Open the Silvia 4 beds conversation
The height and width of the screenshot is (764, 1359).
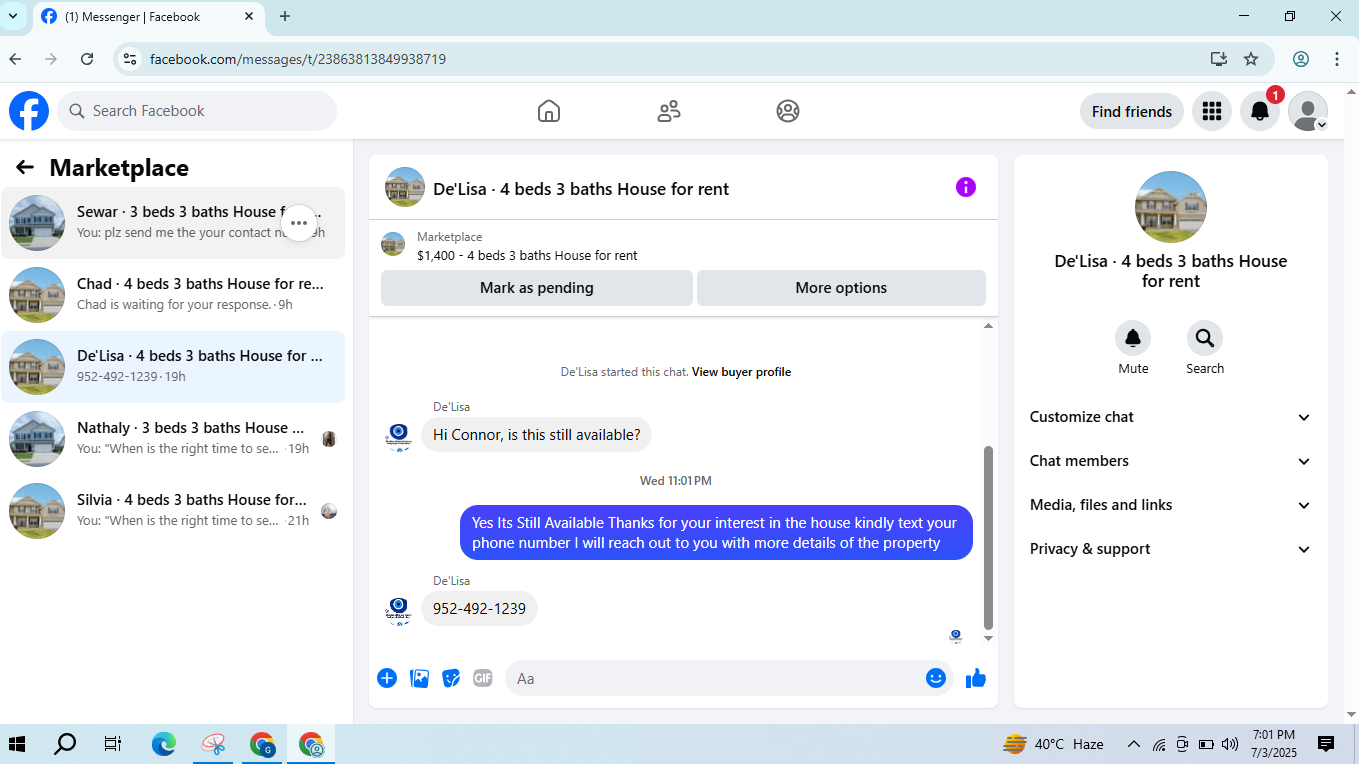click(173, 511)
